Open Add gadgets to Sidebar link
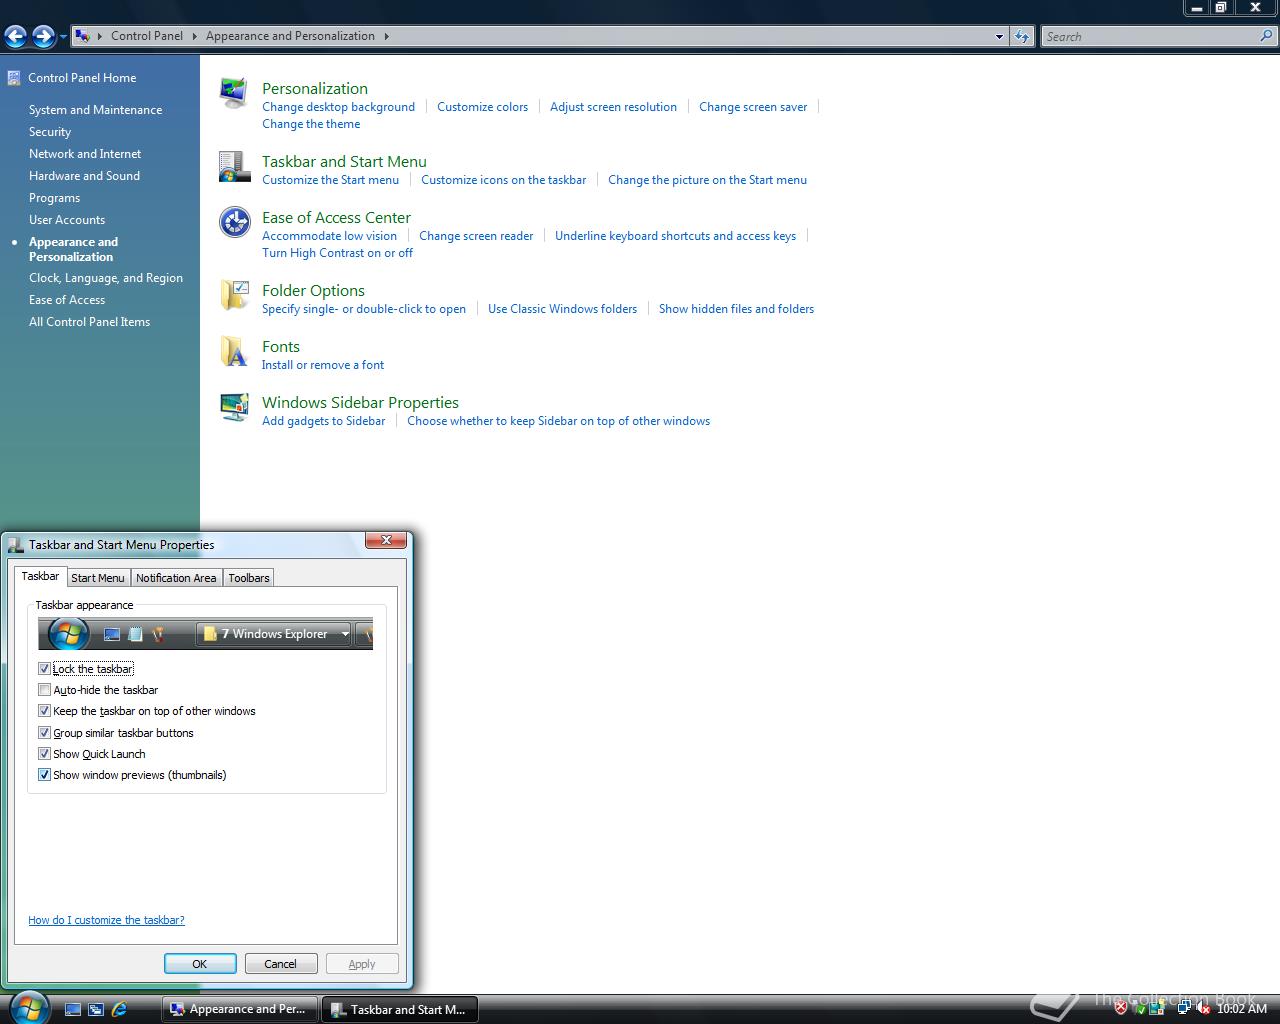The image size is (1280, 1024). [x=323, y=421]
